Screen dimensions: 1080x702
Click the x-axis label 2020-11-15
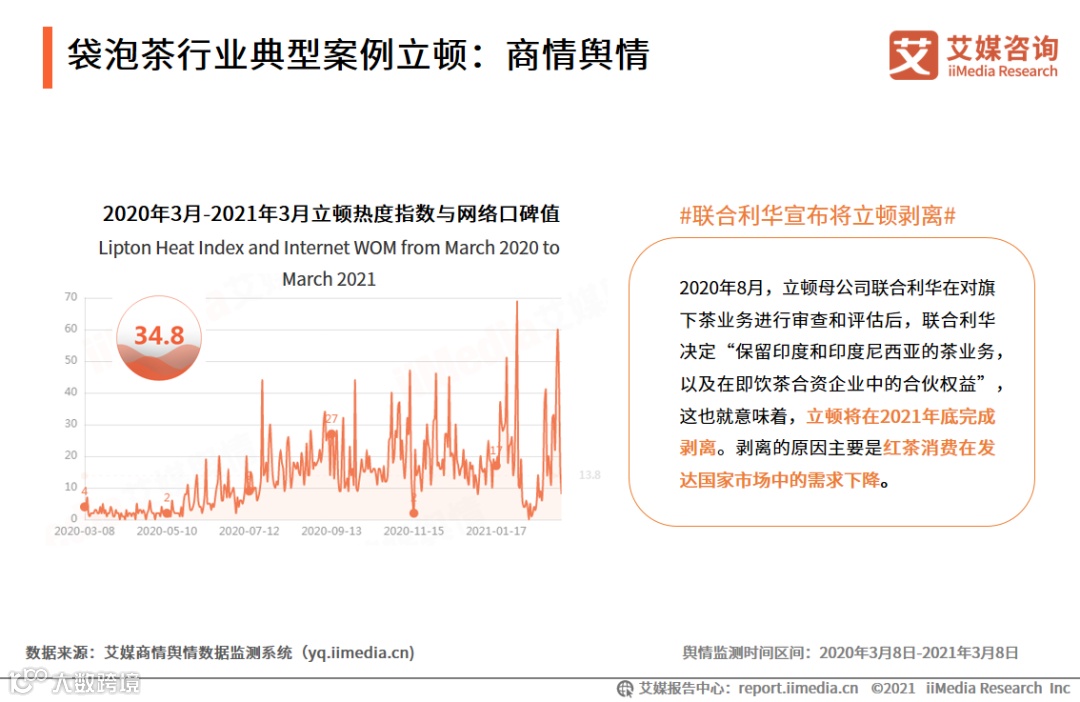coord(414,531)
